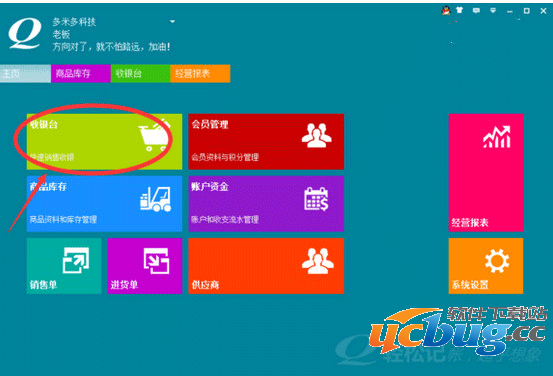Switch to the orange 经营报表 tab
This screenshot has width=553, height=376.
[200, 73]
